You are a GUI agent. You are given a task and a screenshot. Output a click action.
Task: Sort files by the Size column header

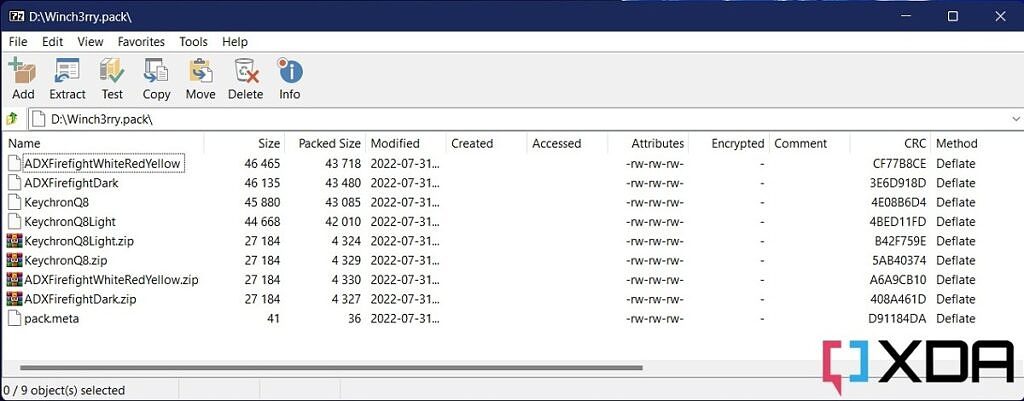point(268,143)
